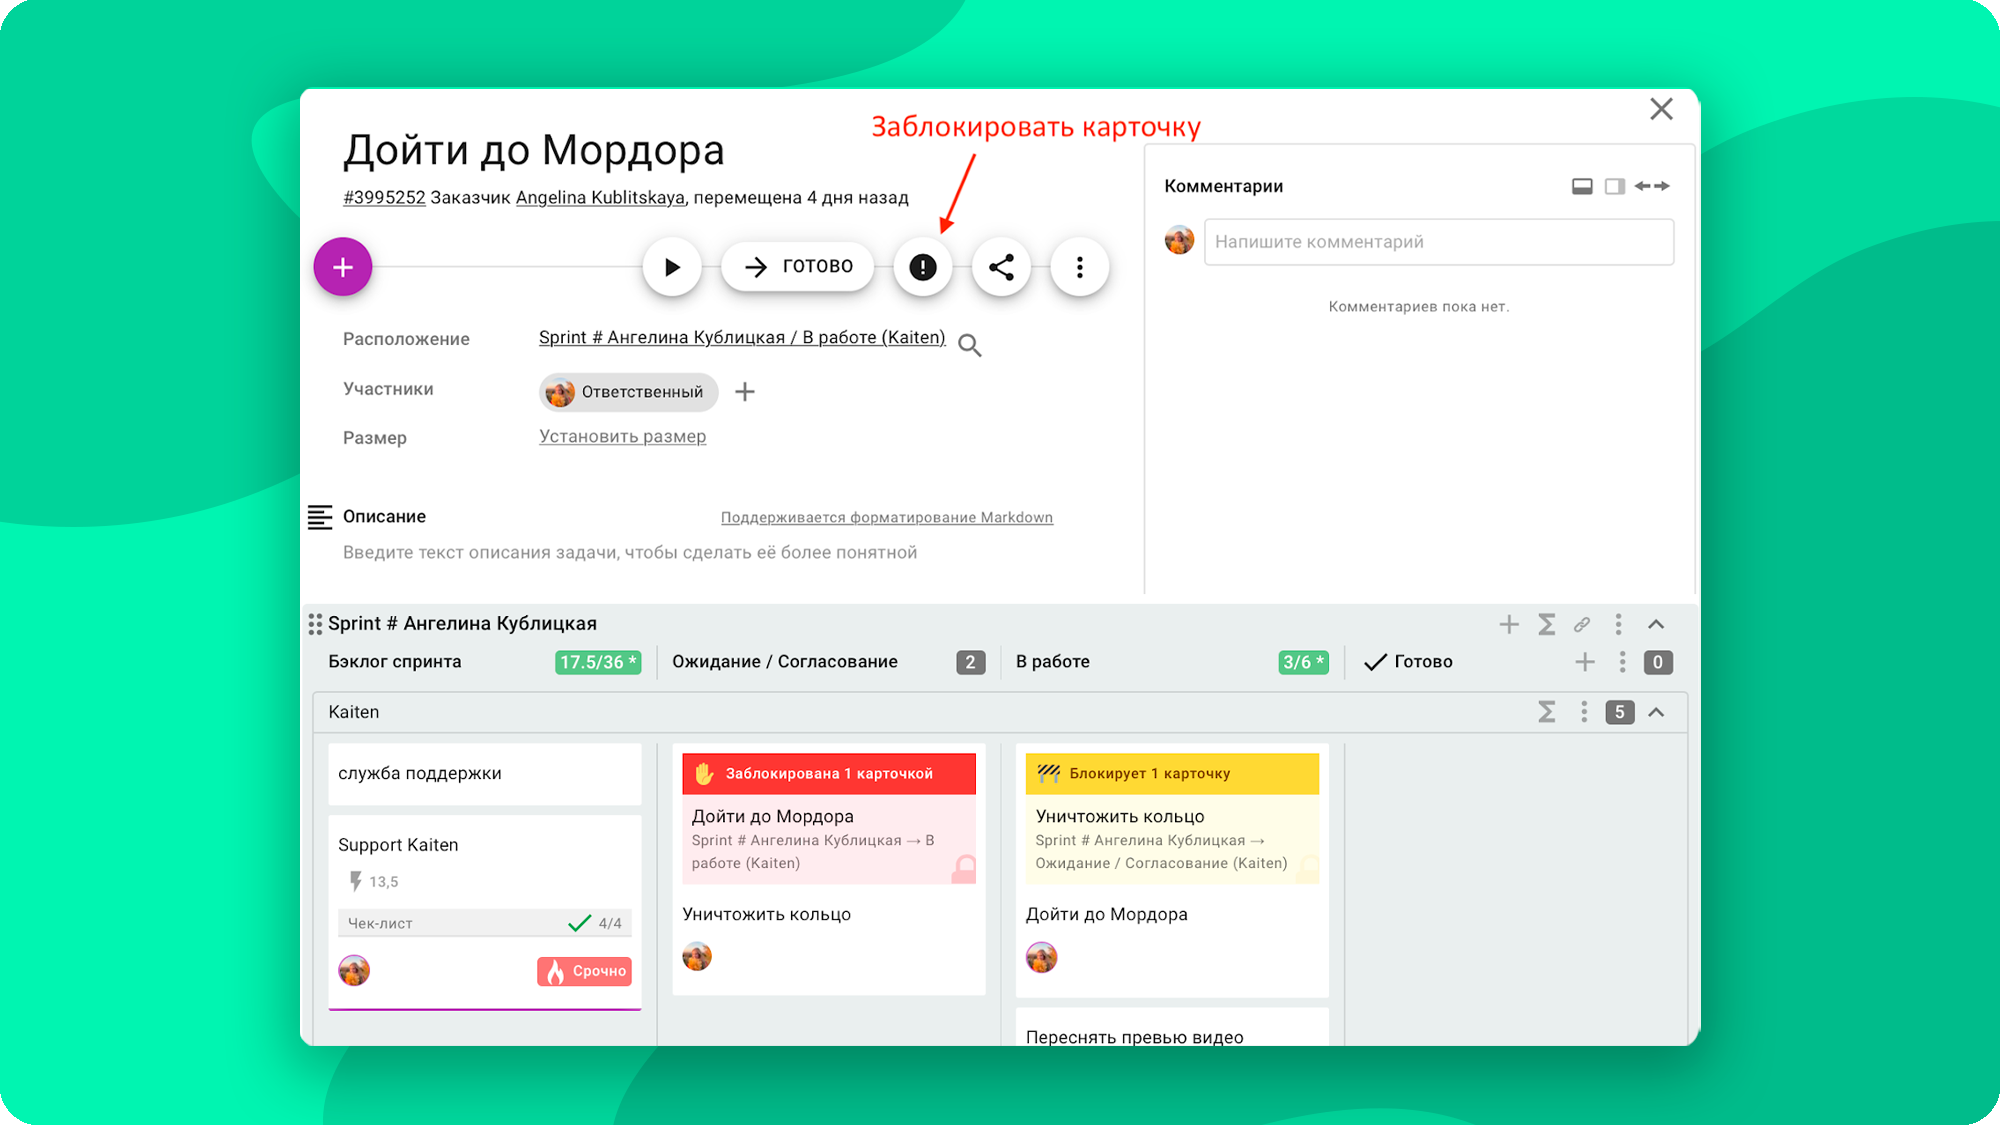Viewport: 2000px width, 1125px height.
Task: Click the Готово column count badge 0
Action: coord(1658,662)
